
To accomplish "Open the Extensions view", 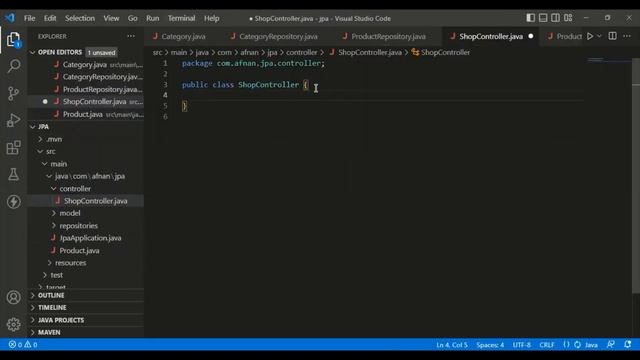I will click(13, 147).
